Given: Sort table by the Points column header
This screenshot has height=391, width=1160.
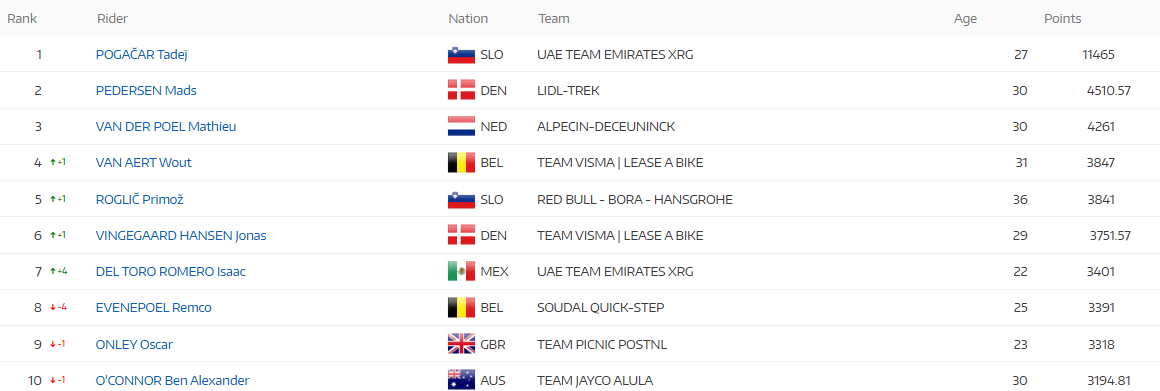Looking at the screenshot, I should click(1062, 18).
